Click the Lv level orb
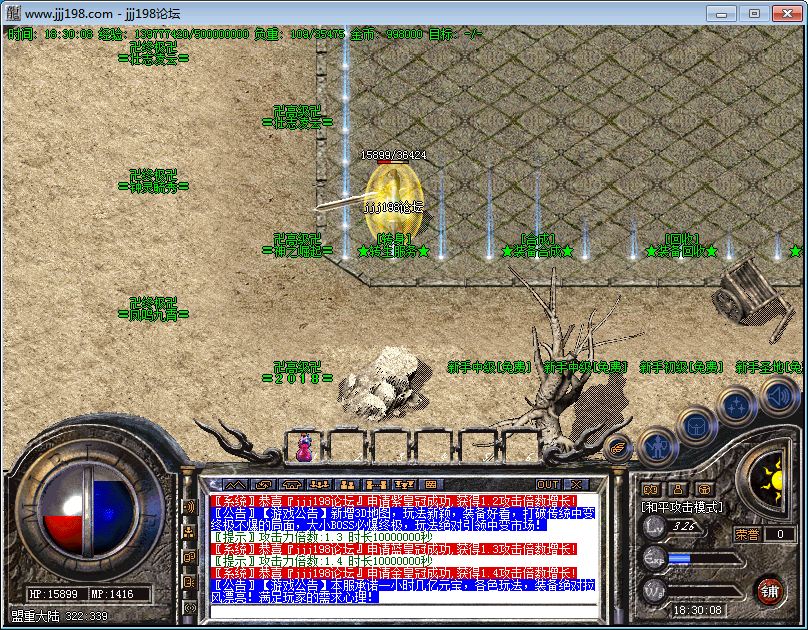This screenshot has width=808, height=630. tap(655, 526)
